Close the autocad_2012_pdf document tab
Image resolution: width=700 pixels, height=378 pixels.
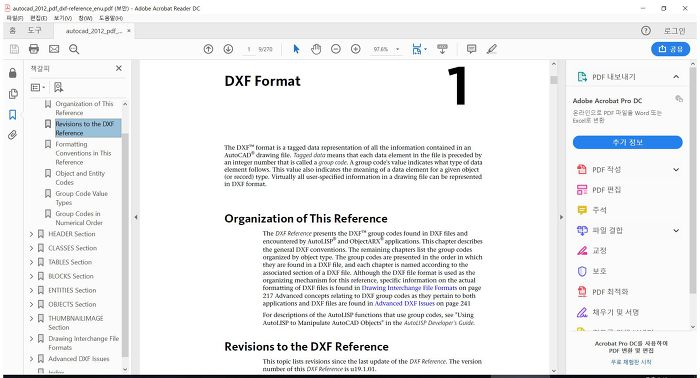(x=129, y=31)
